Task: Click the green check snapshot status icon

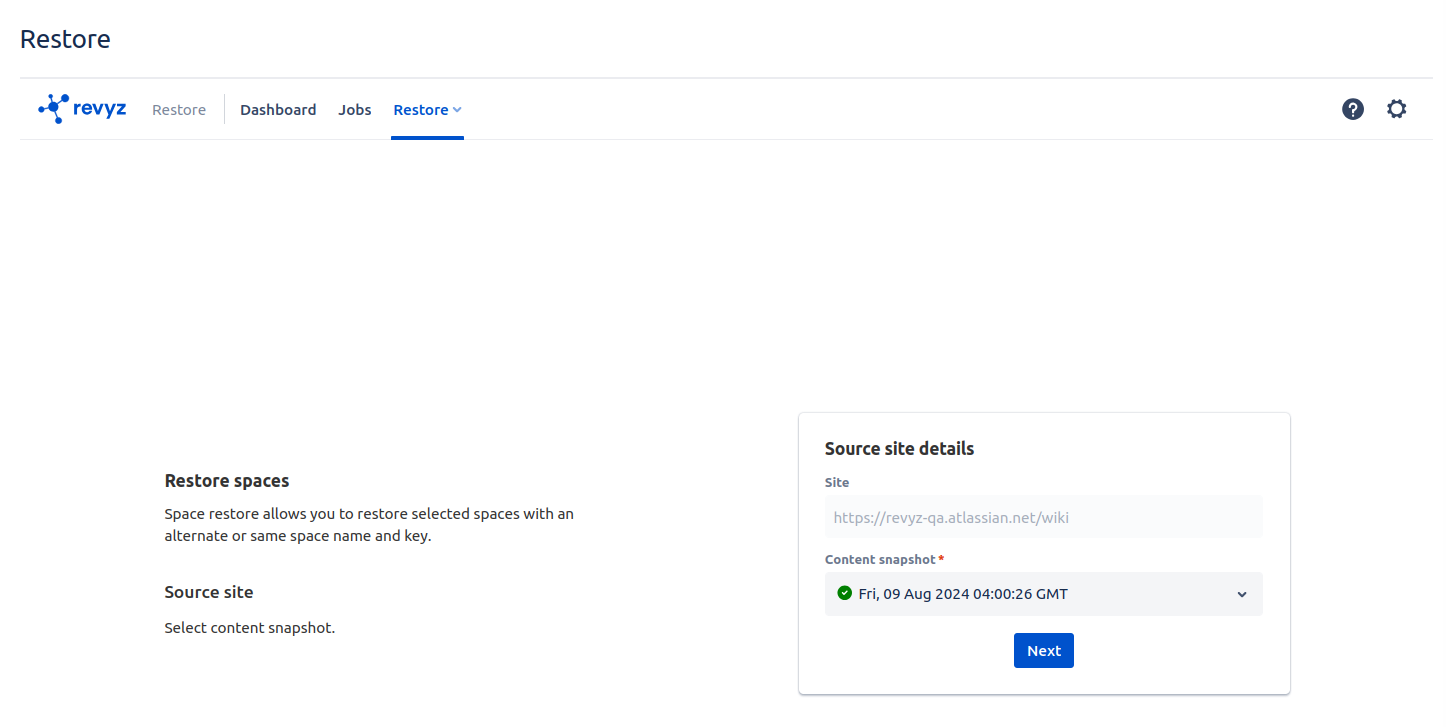Action: 844,593
